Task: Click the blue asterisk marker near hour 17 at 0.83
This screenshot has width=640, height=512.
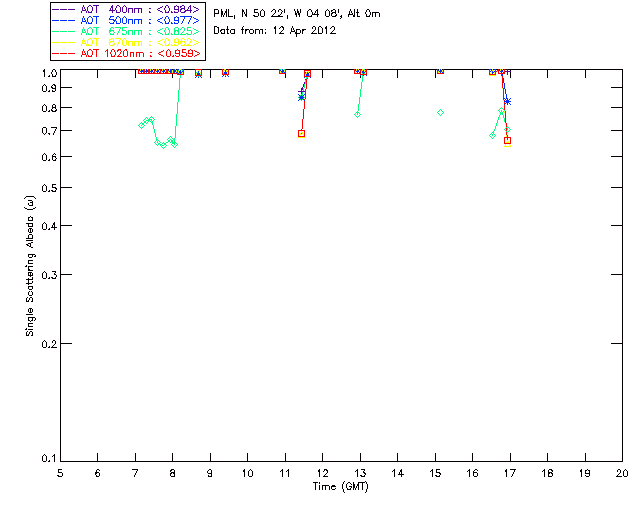Action: pos(507,101)
